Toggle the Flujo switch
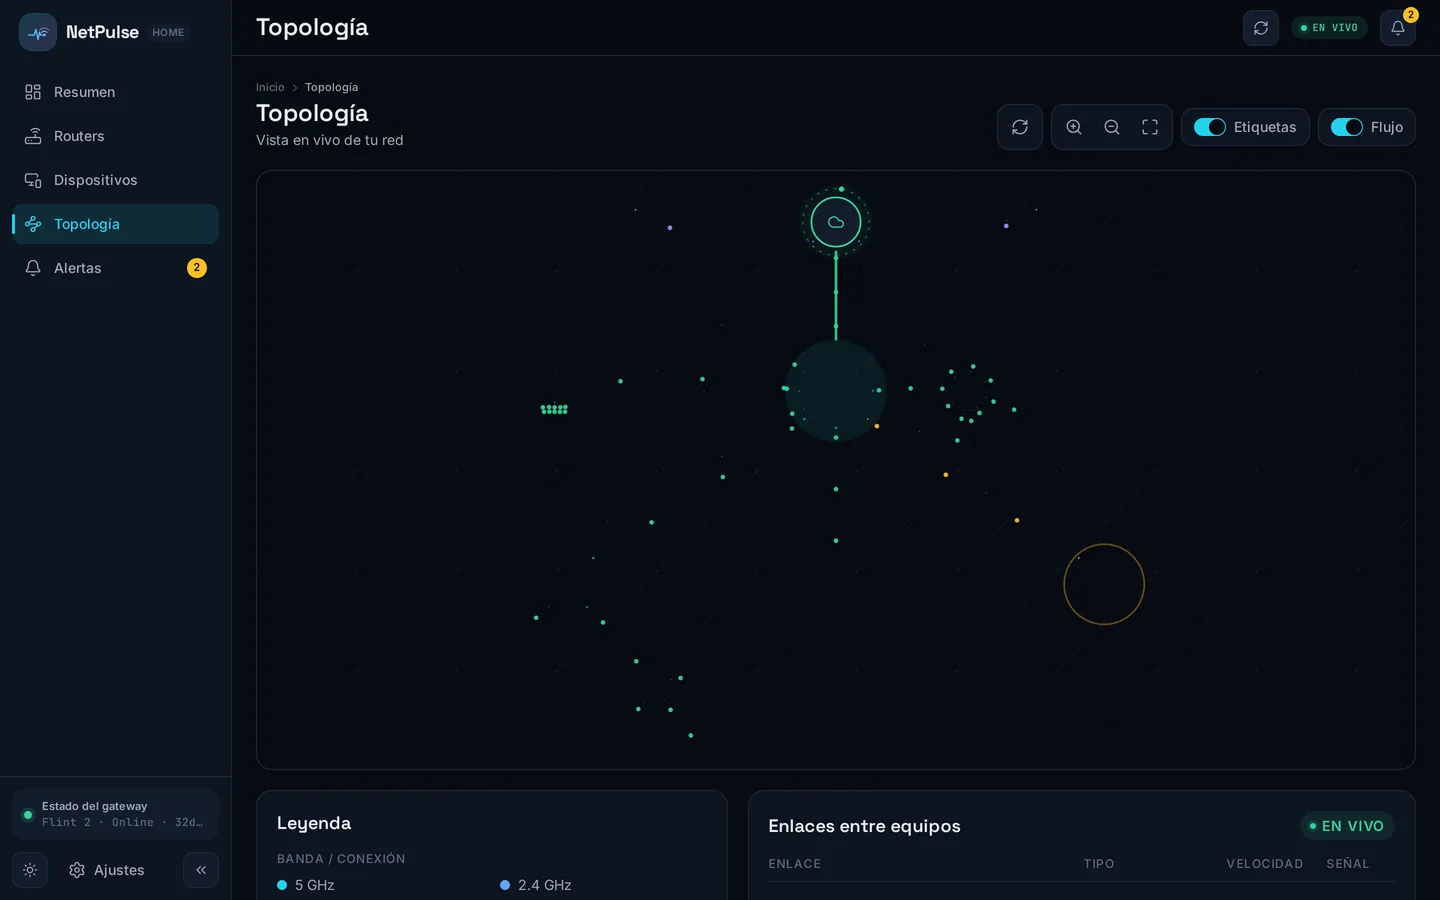Screen dimensions: 1440x900 click(x=1347, y=127)
